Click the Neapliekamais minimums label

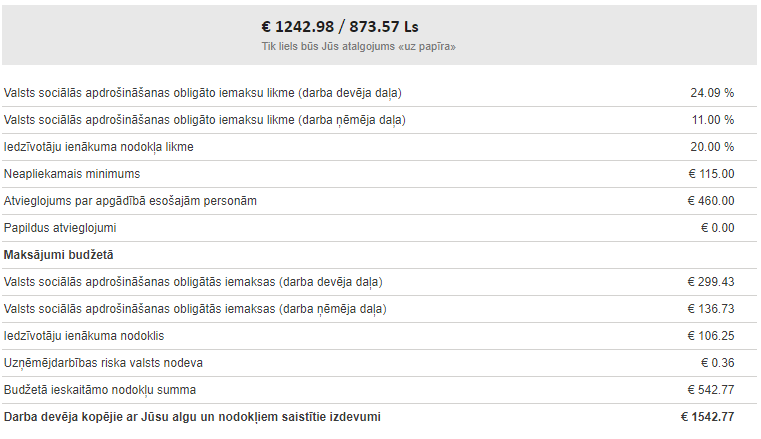click(72, 174)
